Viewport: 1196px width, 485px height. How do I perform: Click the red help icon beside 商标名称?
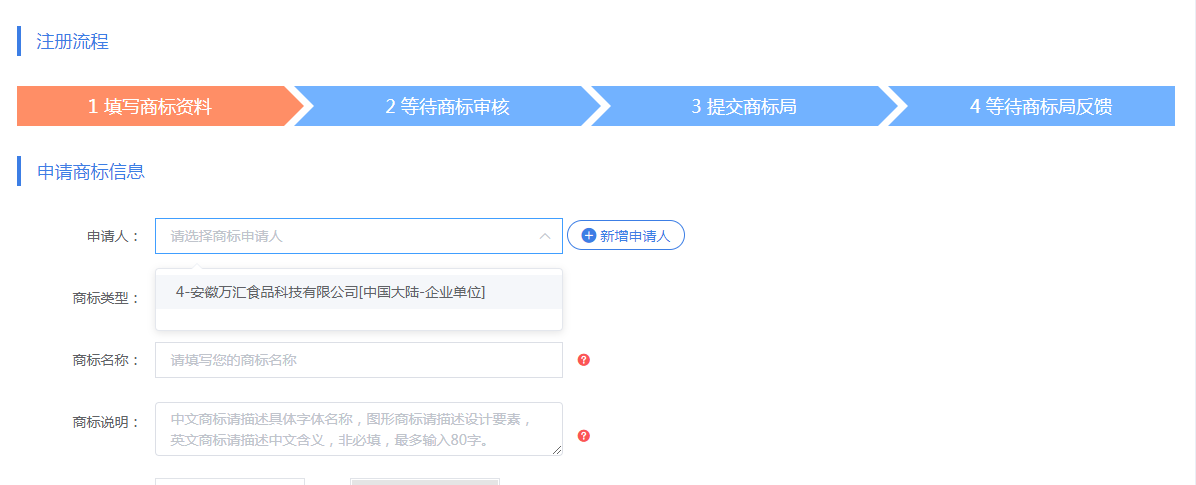tap(584, 360)
